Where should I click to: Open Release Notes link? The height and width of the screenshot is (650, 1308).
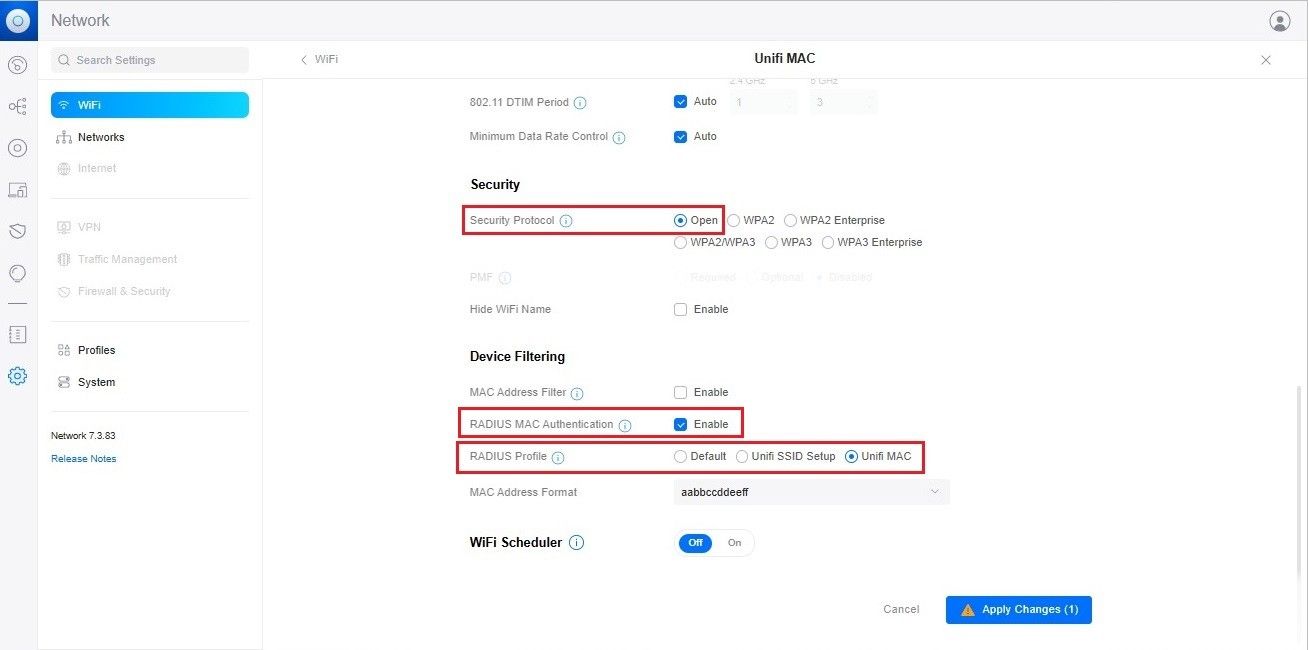pyautogui.click(x=84, y=459)
